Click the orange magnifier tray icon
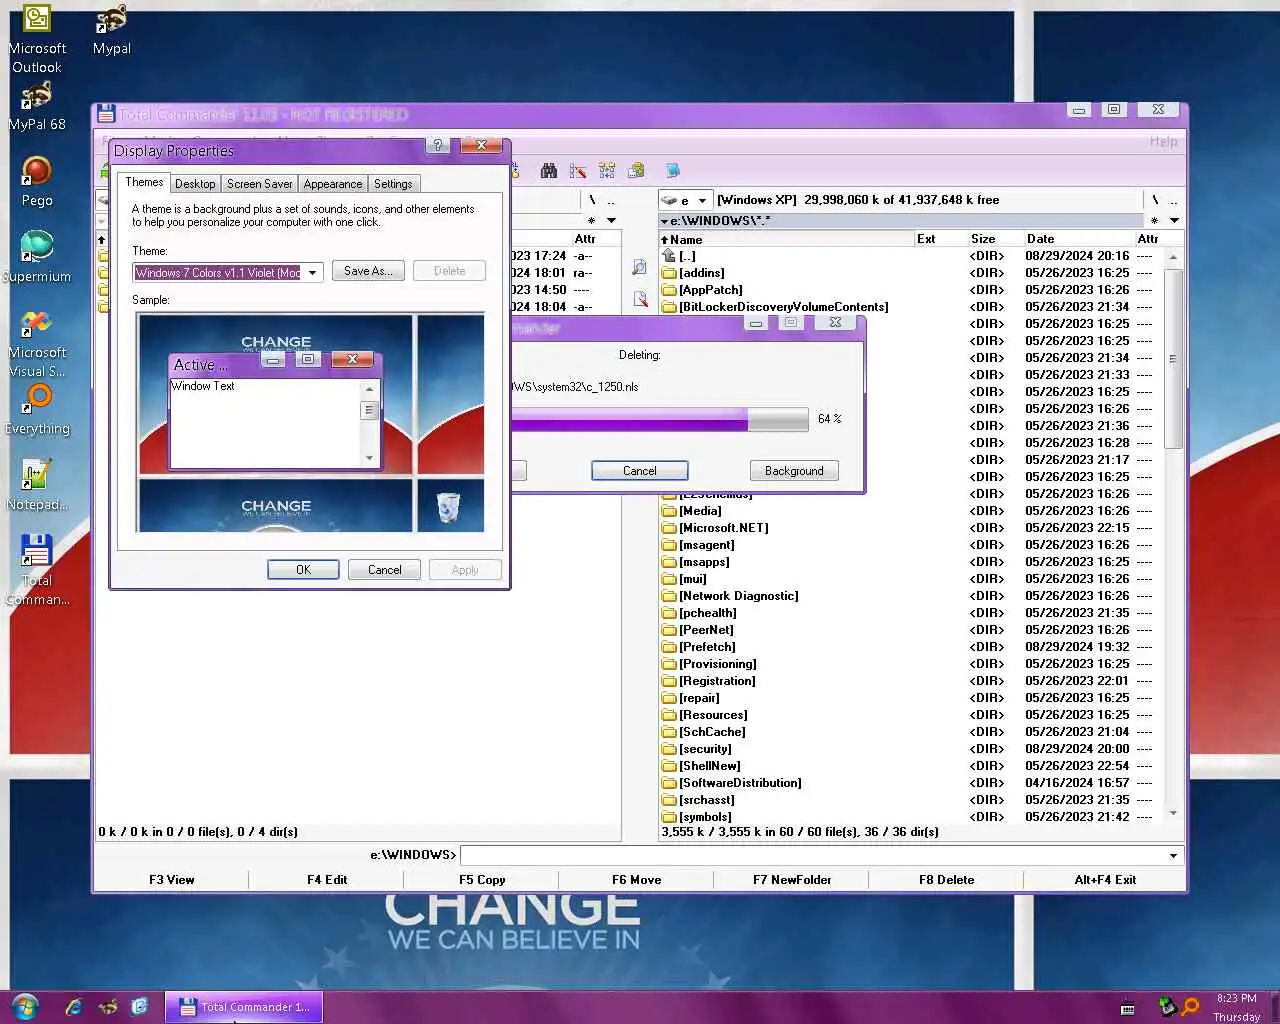This screenshot has width=1280, height=1024. pos(1190,1007)
